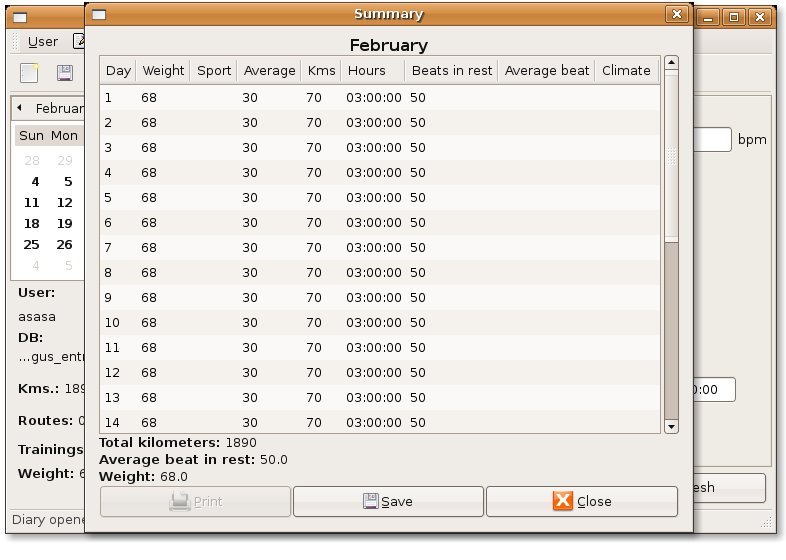Viewport: 786px width, 560px height.
Task: Select calendar day 19
Action: pos(65,224)
